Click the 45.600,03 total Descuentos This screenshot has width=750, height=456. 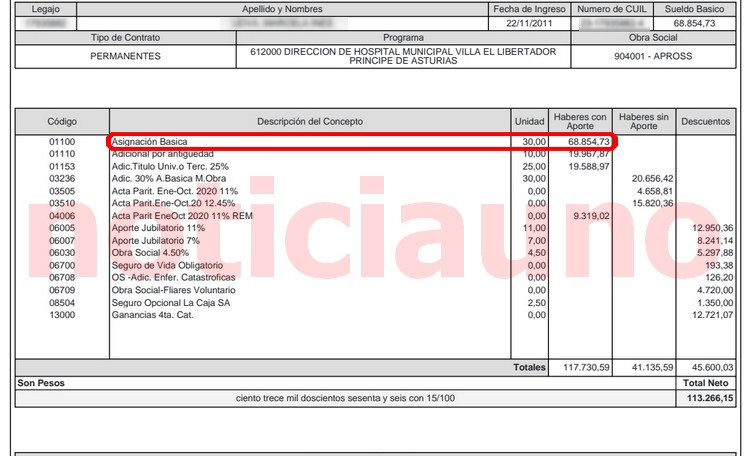click(x=713, y=367)
